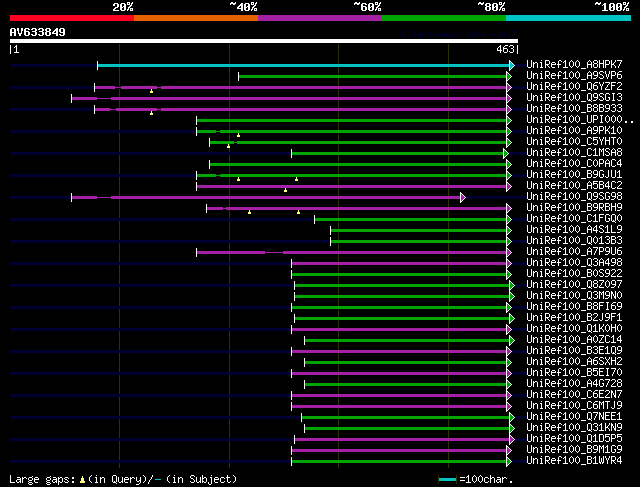Select the UniRef100_B5EI70 label
The width and height of the screenshot is (640, 487).
pyautogui.click(x=574, y=373)
